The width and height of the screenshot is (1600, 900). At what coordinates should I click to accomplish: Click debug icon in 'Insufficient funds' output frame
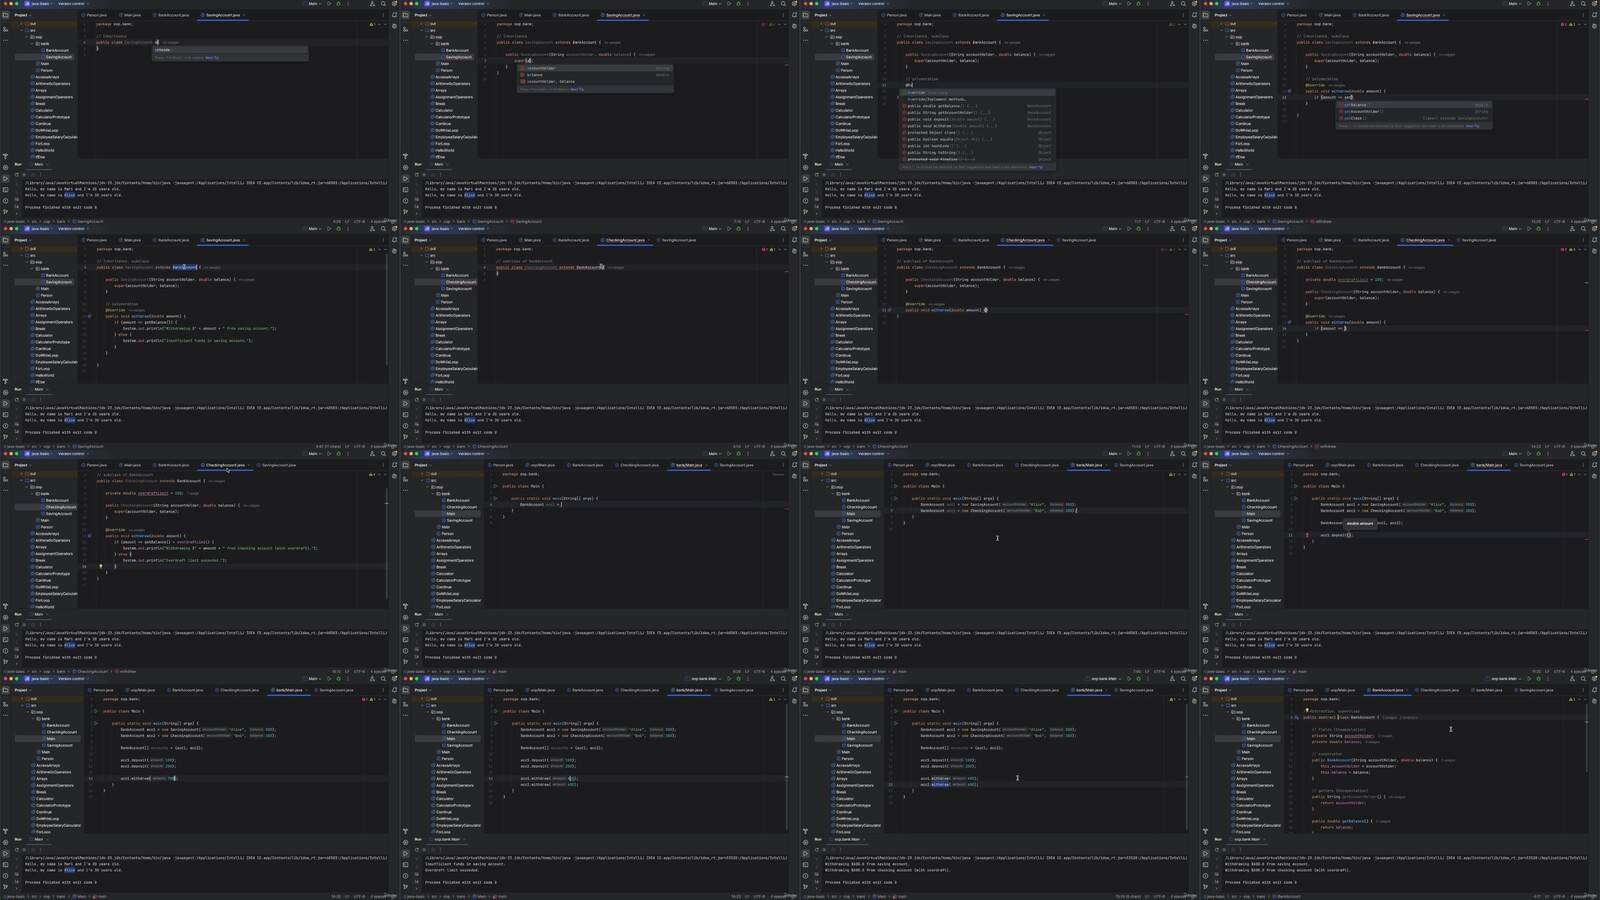click(x=738, y=679)
